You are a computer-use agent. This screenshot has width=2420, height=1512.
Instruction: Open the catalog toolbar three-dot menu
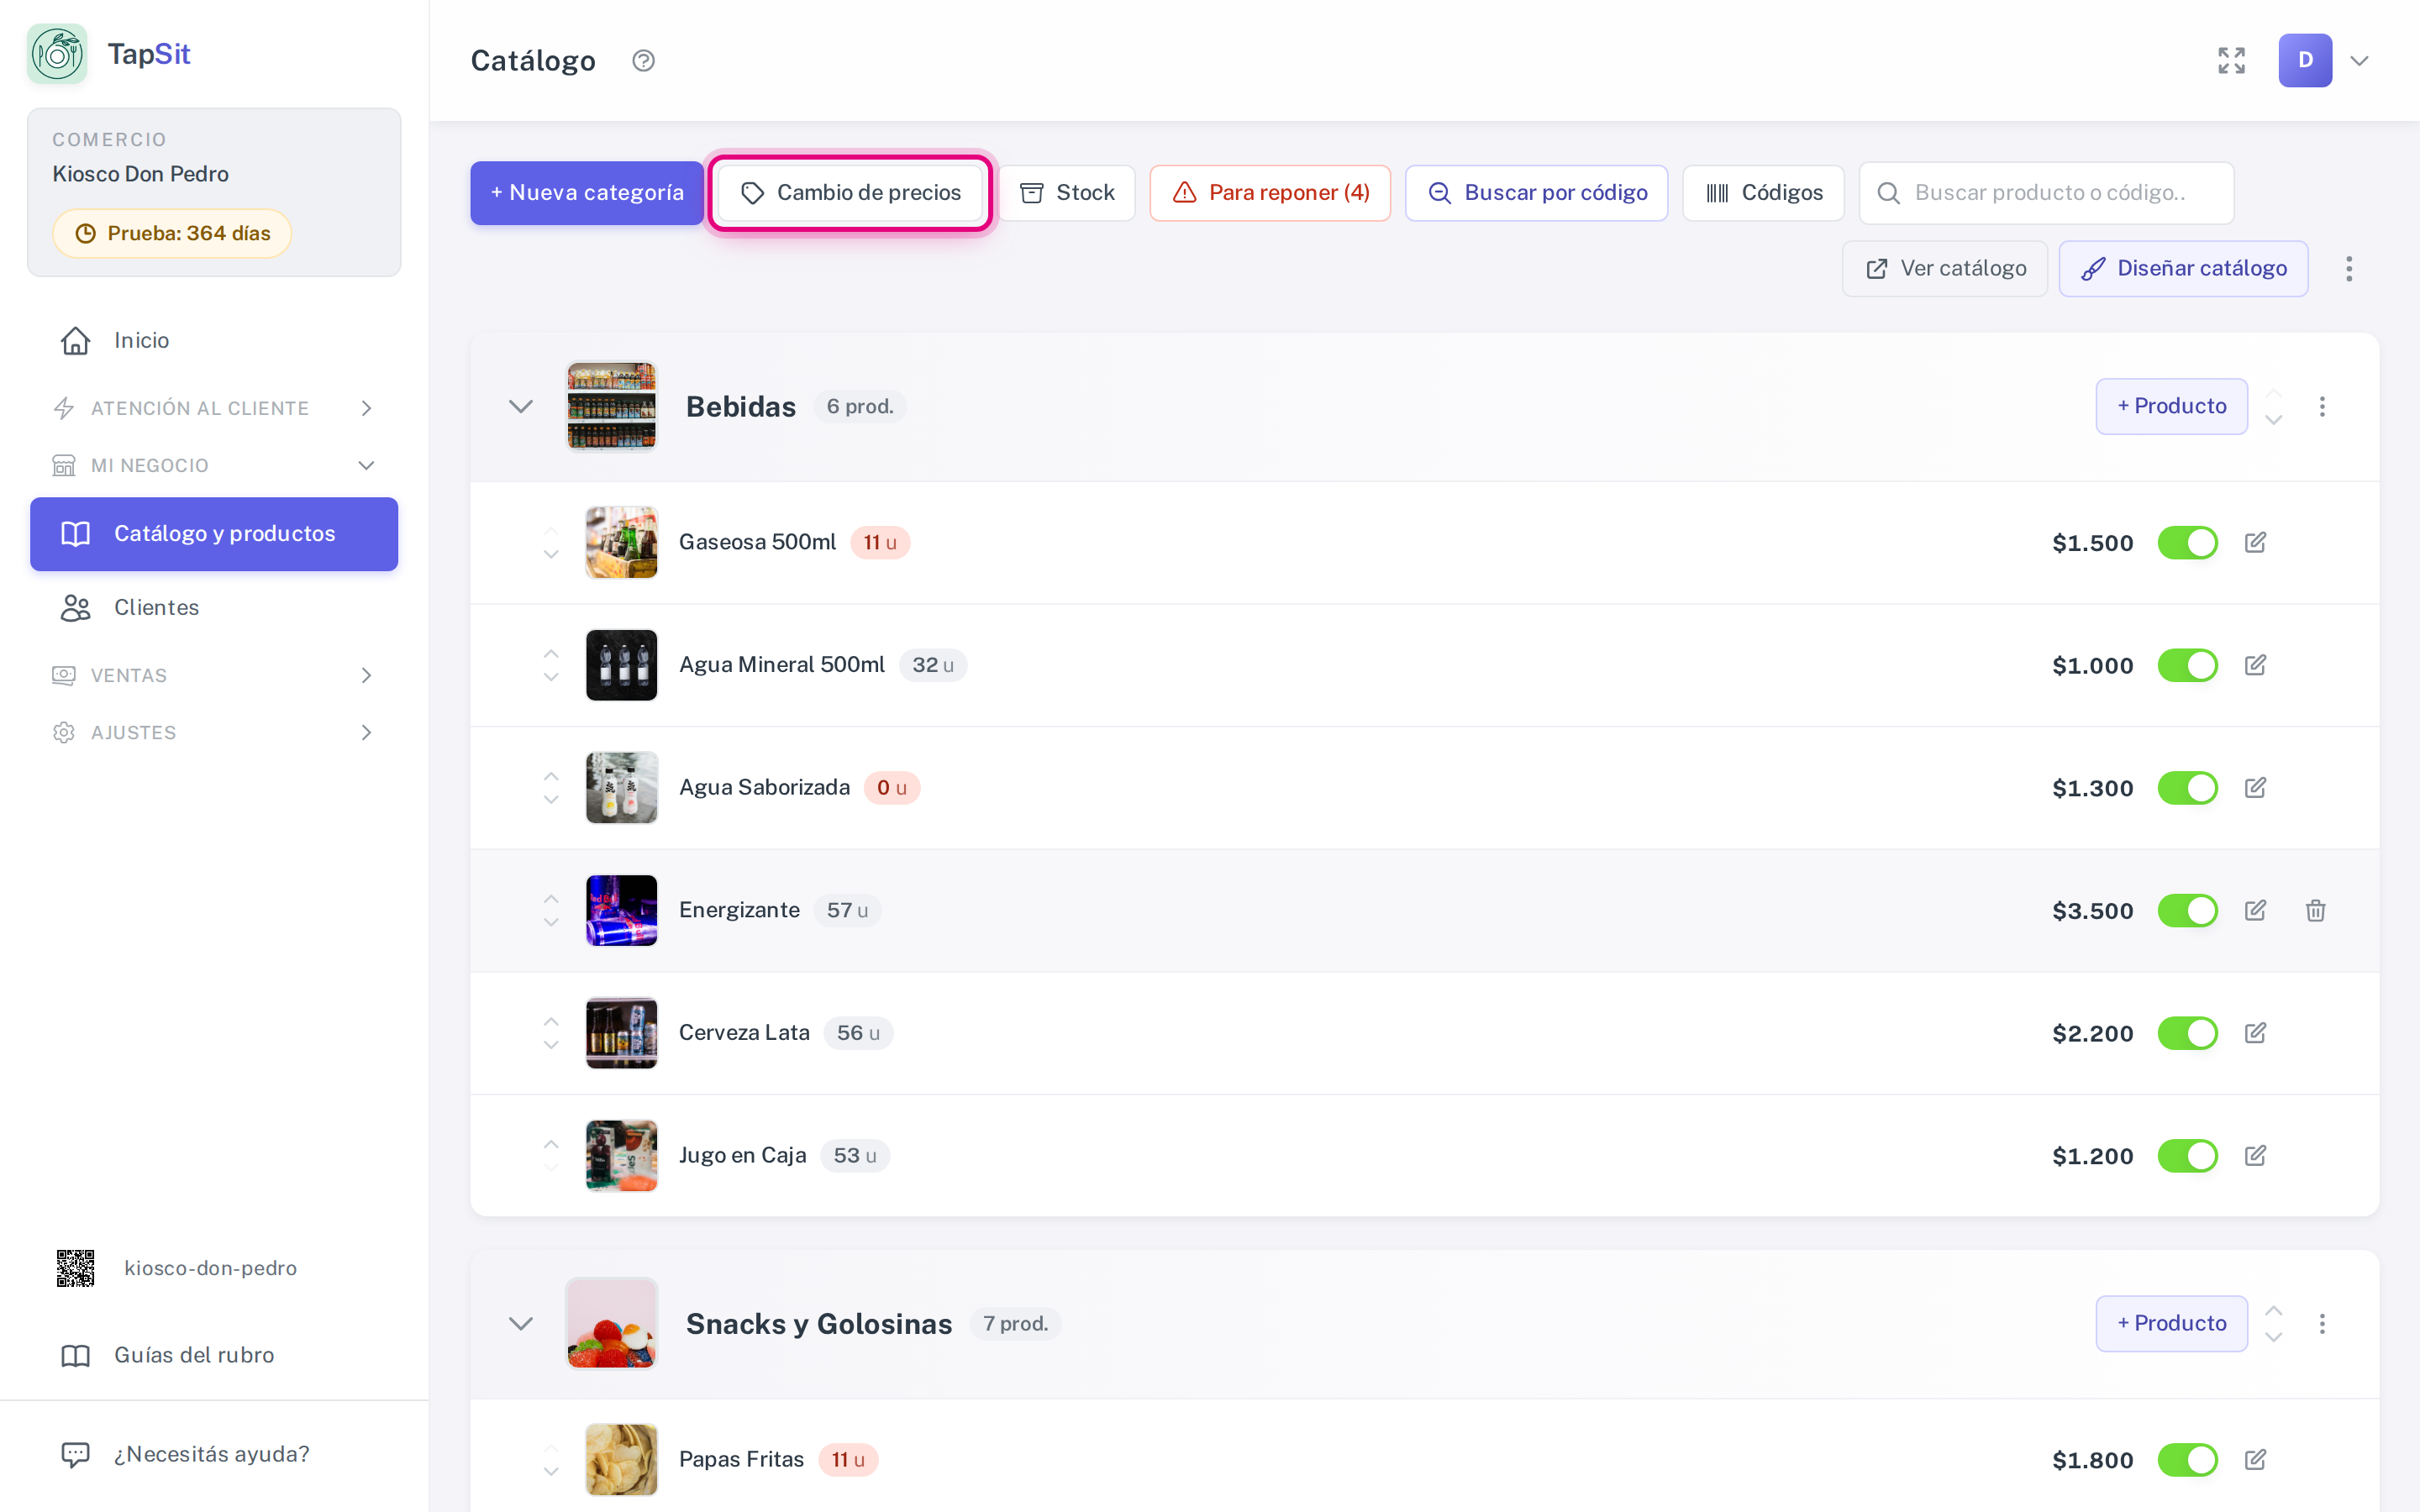click(x=2349, y=269)
